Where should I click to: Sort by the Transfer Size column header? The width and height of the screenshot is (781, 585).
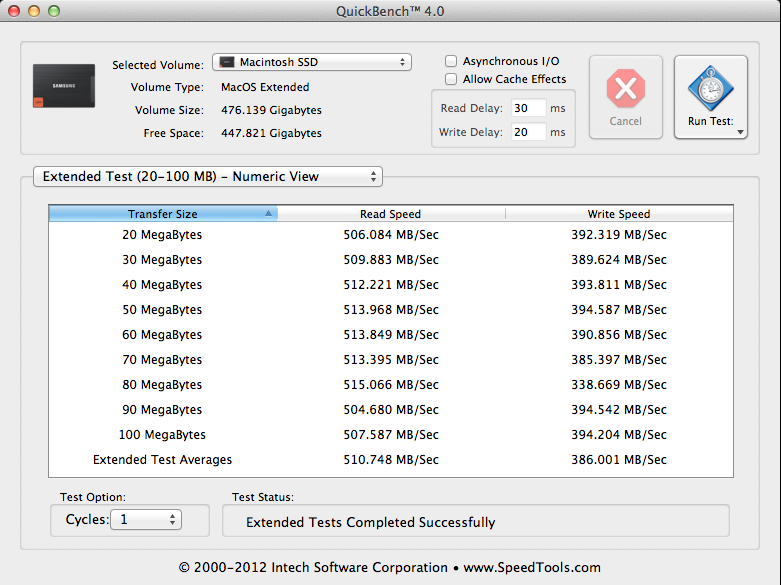coord(163,214)
